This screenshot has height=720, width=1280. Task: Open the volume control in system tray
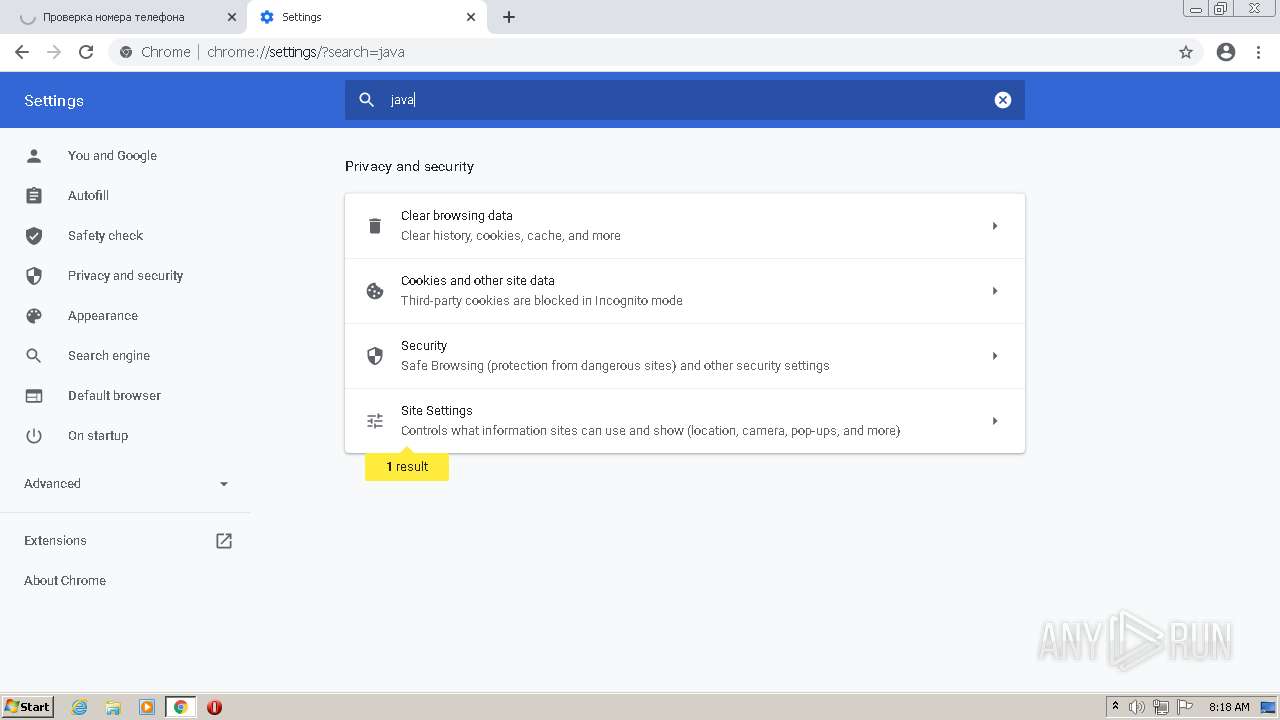click(x=1136, y=707)
